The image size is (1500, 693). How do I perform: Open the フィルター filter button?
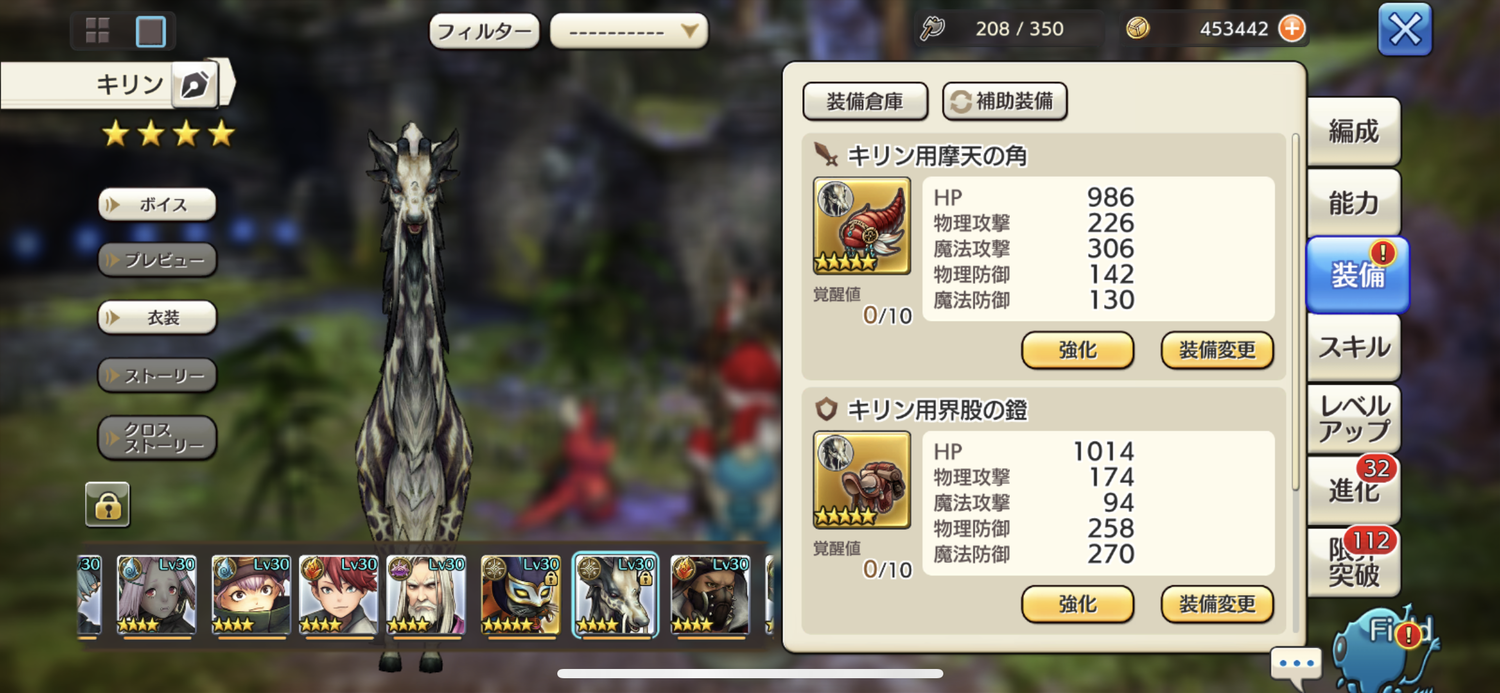pyautogui.click(x=485, y=32)
